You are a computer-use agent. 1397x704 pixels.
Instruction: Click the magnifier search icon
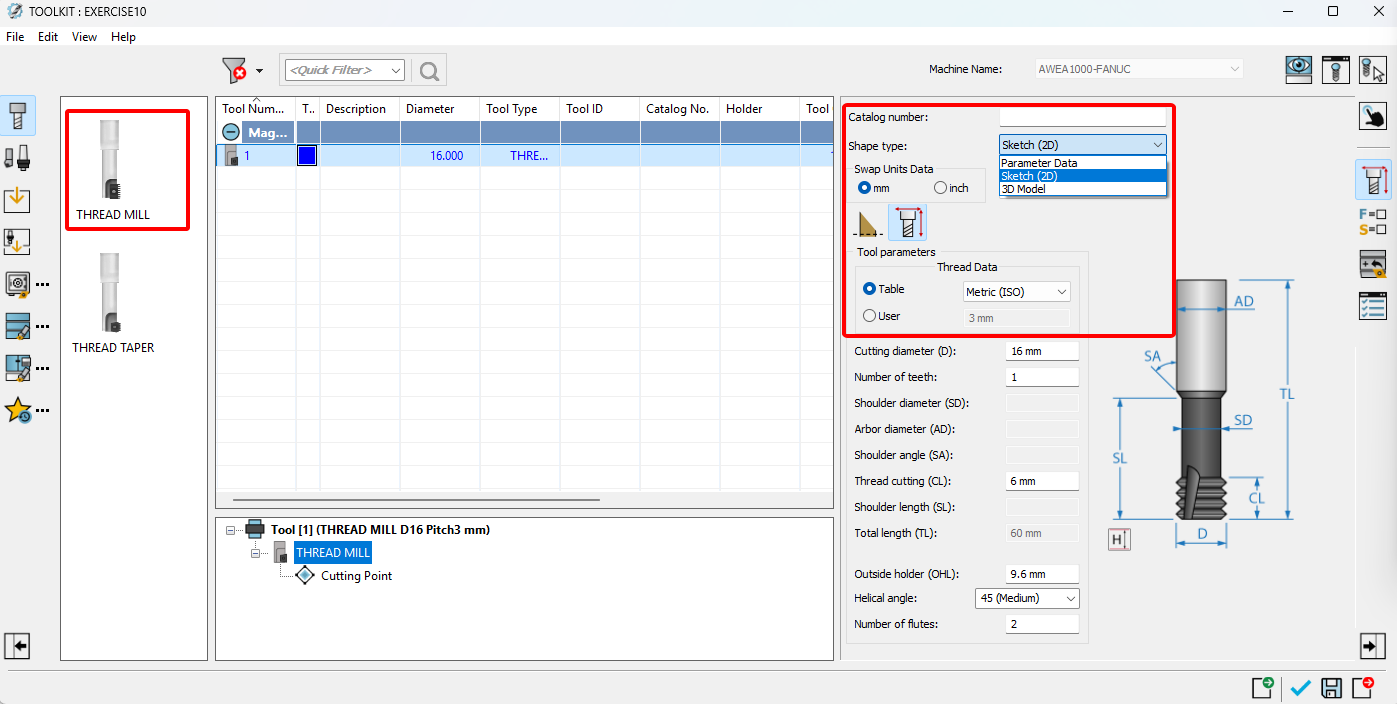pyautogui.click(x=430, y=70)
